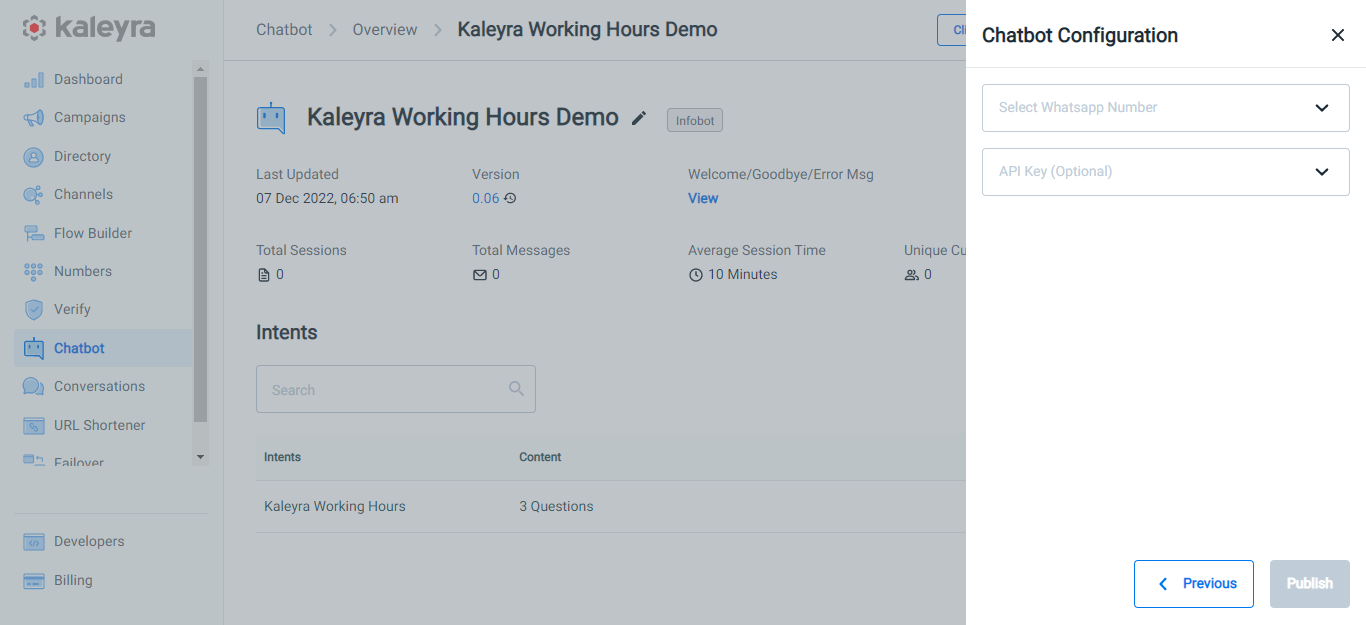Viewport: 1366px width, 625px height.
Task: Click the Chatbot robot sidebar icon
Action: click(34, 348)
